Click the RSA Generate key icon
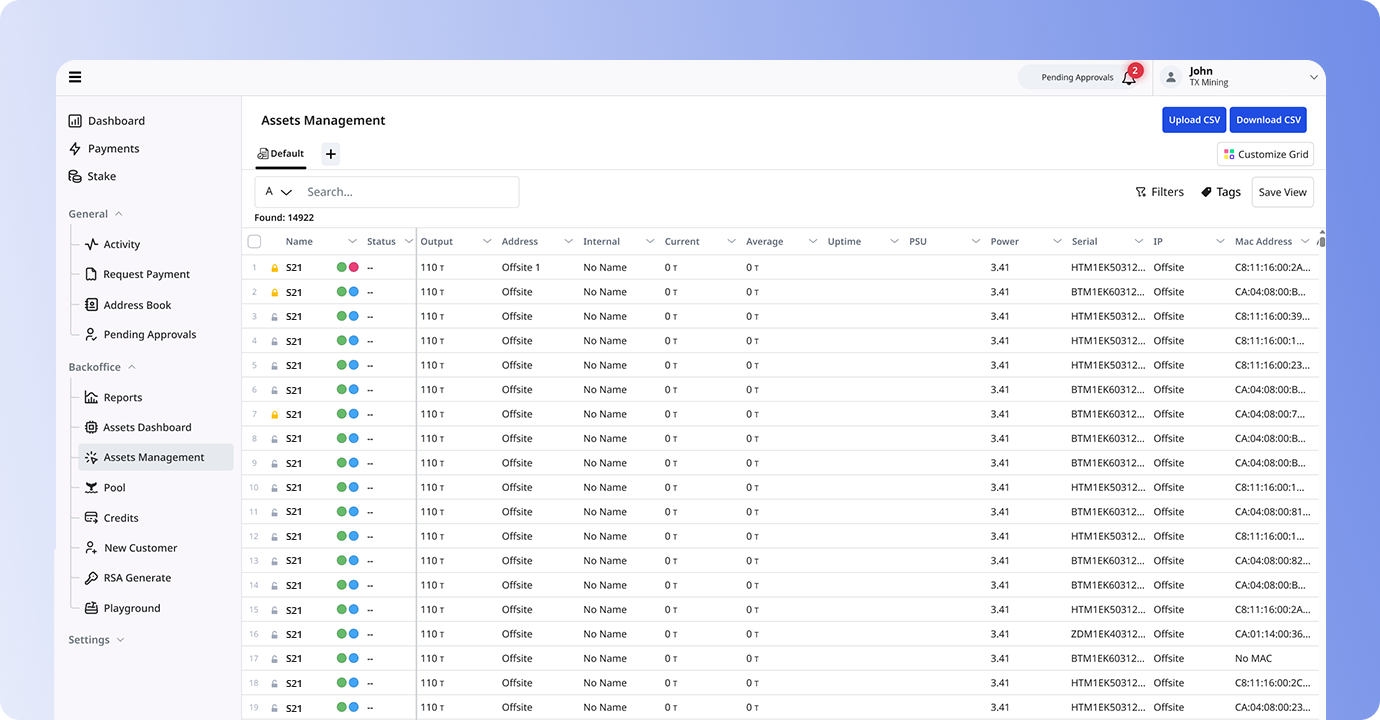Screen dimensions: 1380x720 point(91,578)
